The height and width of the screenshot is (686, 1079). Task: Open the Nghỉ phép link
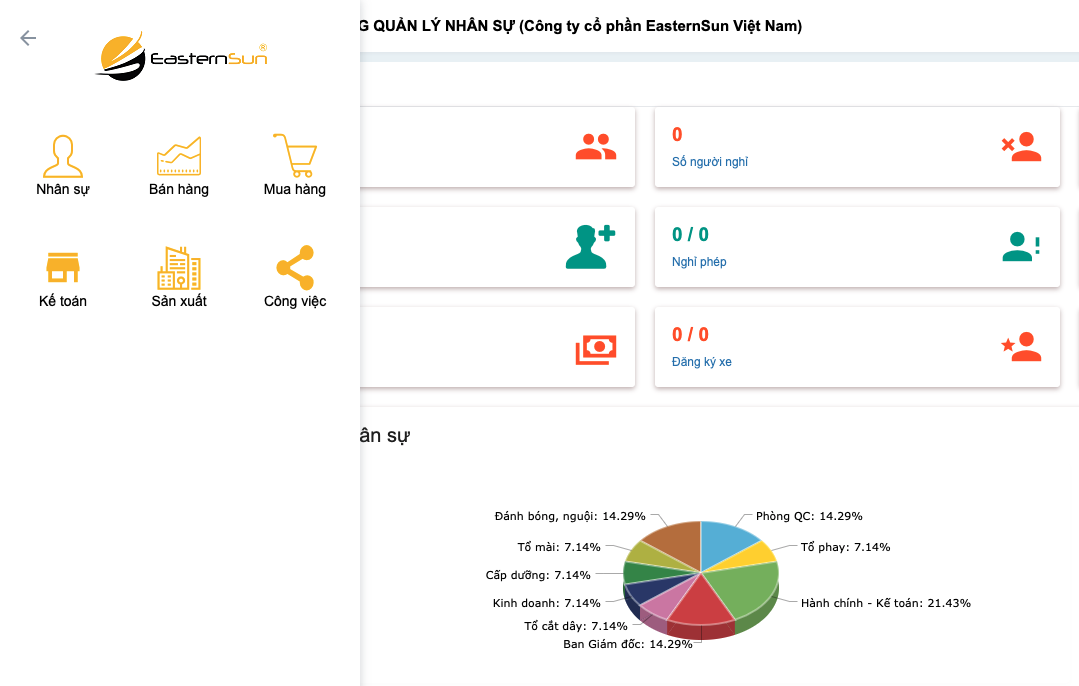(699, 262)
